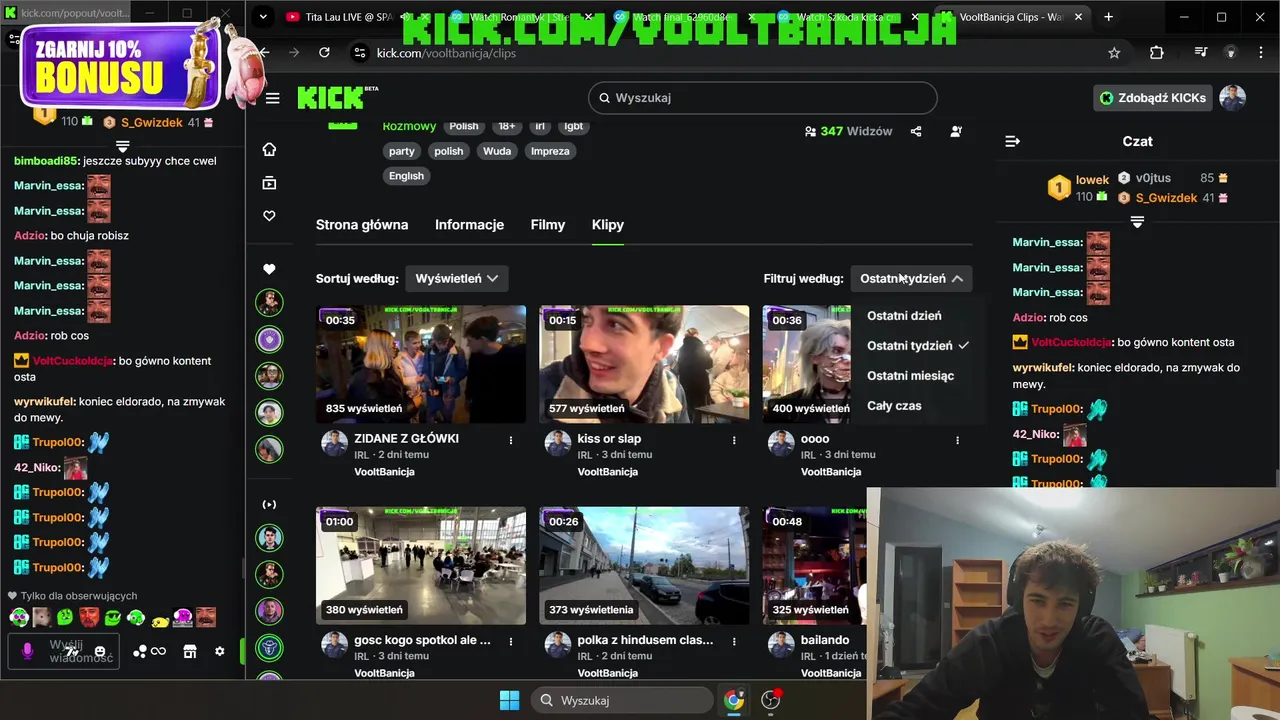Click the party tag
The image size is (1280, 720).
pos(402,151)
